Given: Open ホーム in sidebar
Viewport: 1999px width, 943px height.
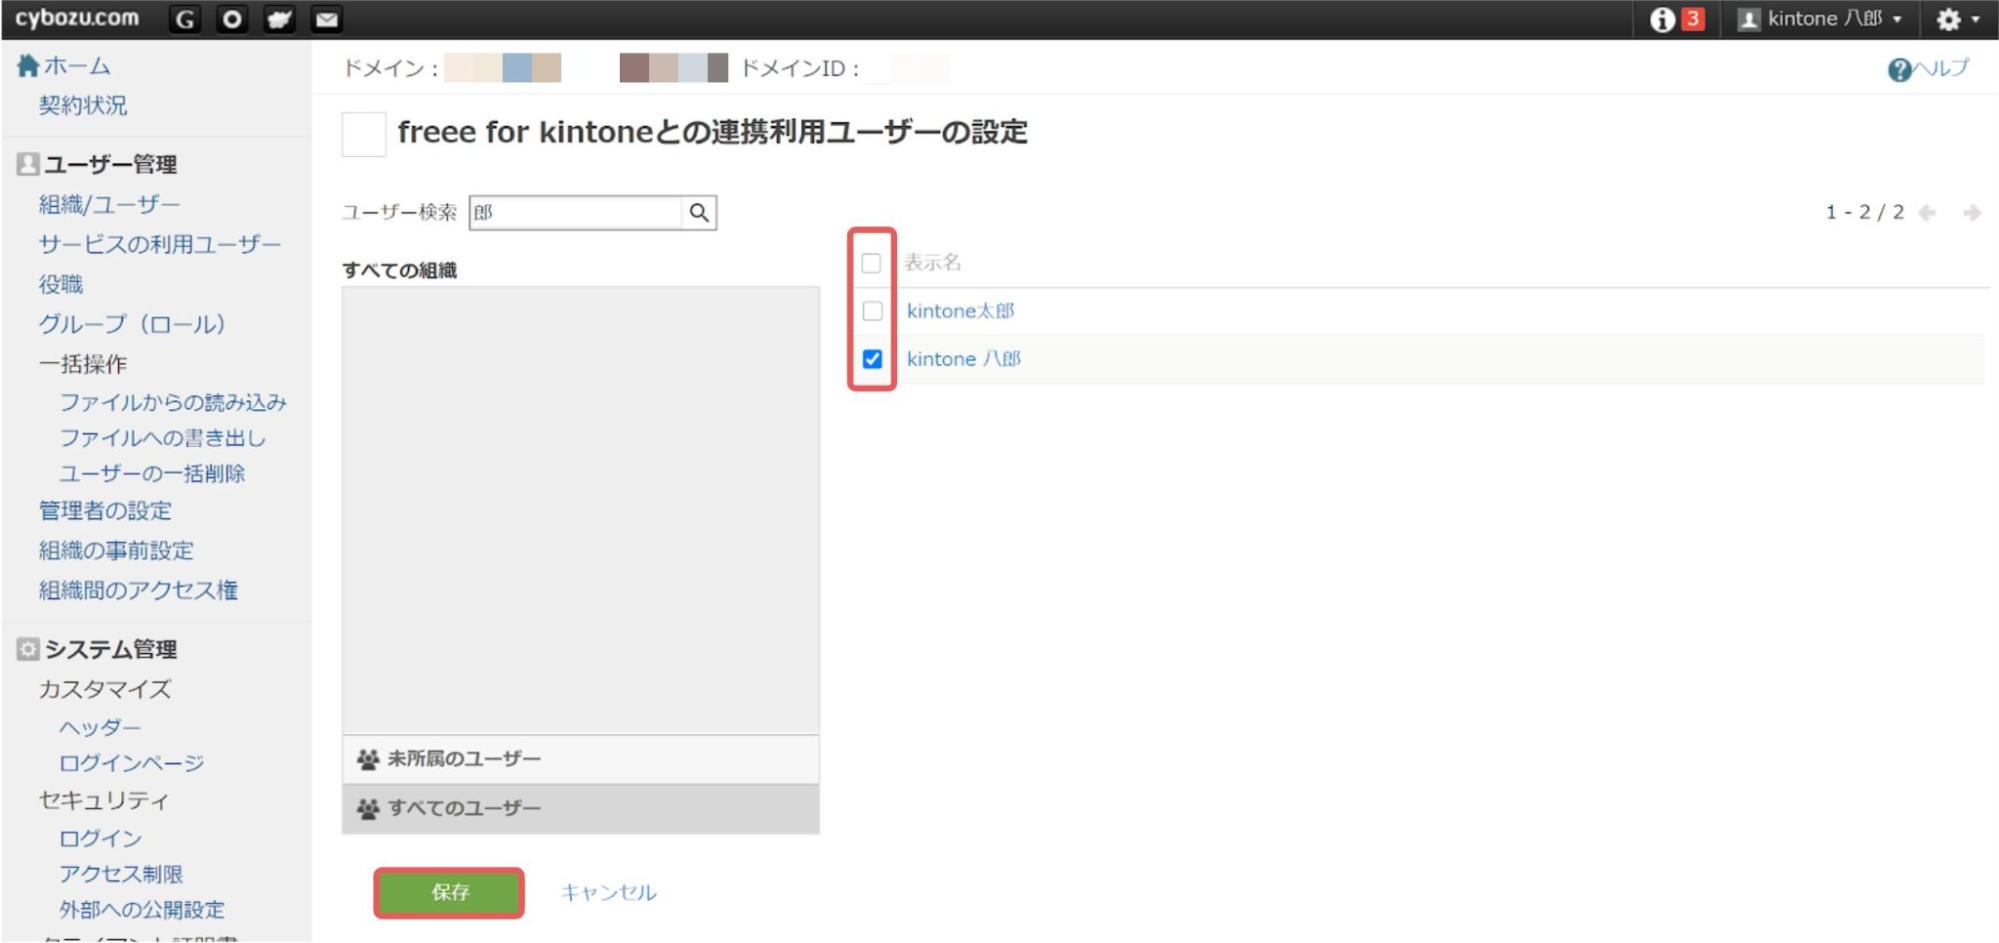Looking at the screenshot, I should (x=77, y=66).
